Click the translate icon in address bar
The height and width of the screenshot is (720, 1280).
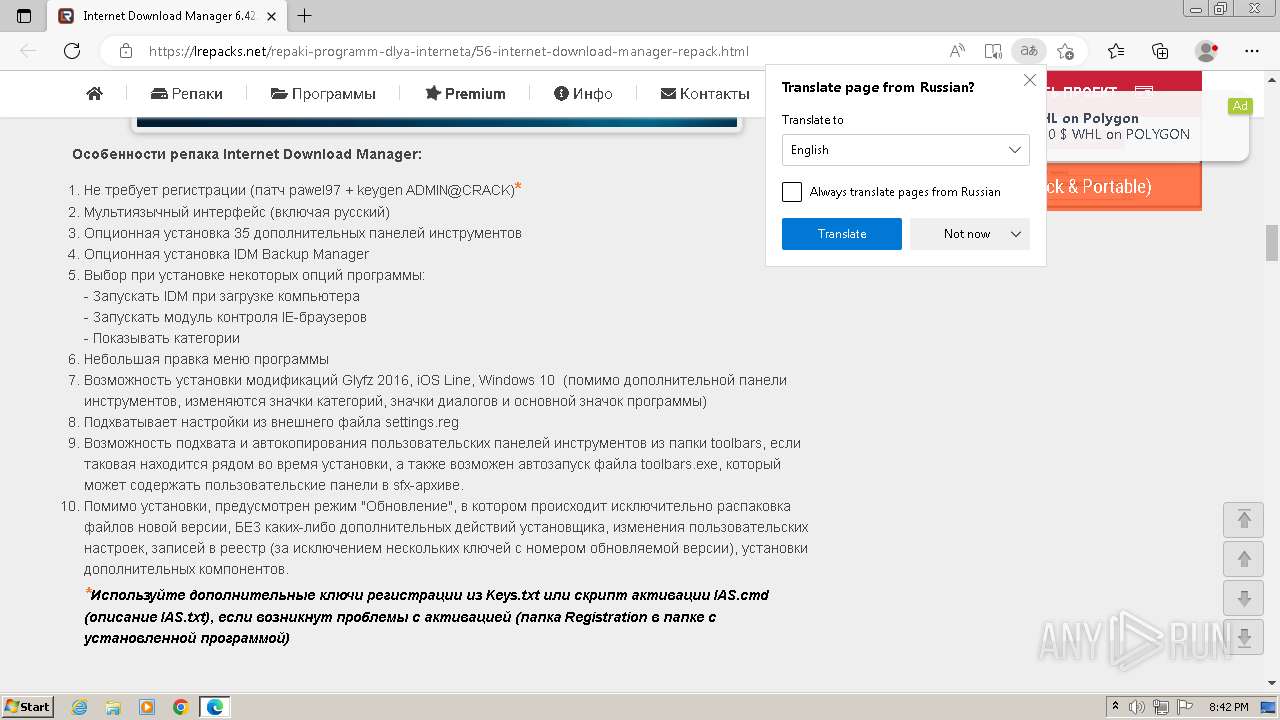[x=1027, y=51]
